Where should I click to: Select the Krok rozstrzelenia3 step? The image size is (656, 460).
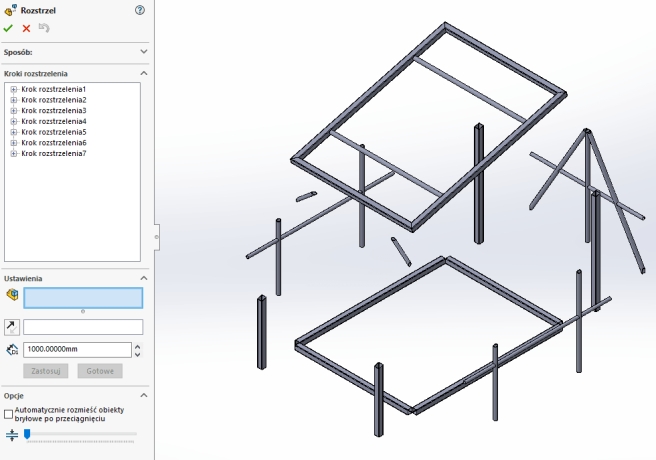[54, 111]
